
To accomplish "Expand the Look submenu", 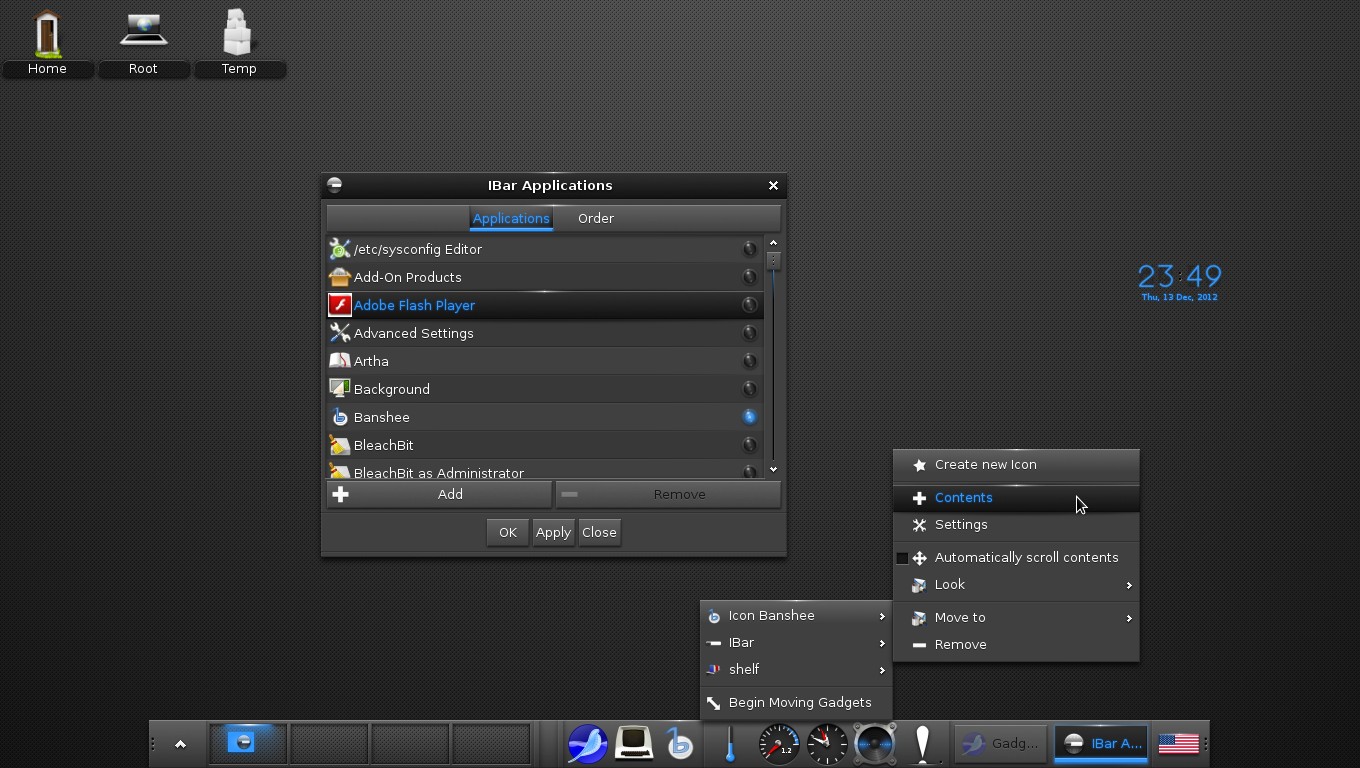I will [x=950, y=585].
